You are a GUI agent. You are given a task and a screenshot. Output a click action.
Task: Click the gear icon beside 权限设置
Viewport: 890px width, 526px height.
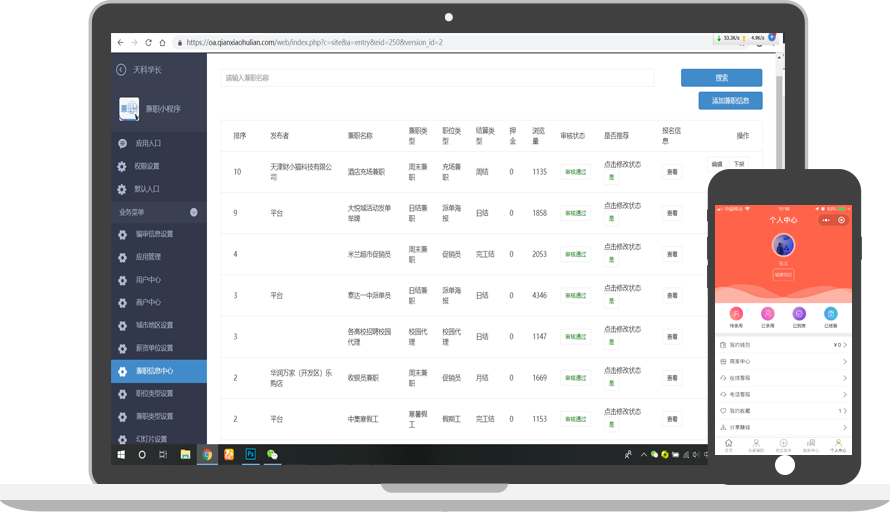[122, 166]
